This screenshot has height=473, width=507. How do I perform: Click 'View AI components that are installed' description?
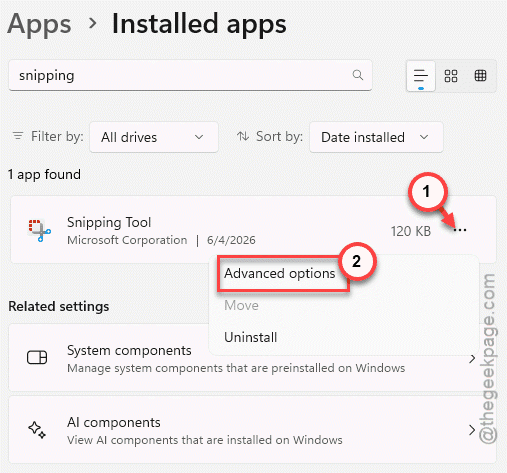pyautogui.click(x=205, y=440)
